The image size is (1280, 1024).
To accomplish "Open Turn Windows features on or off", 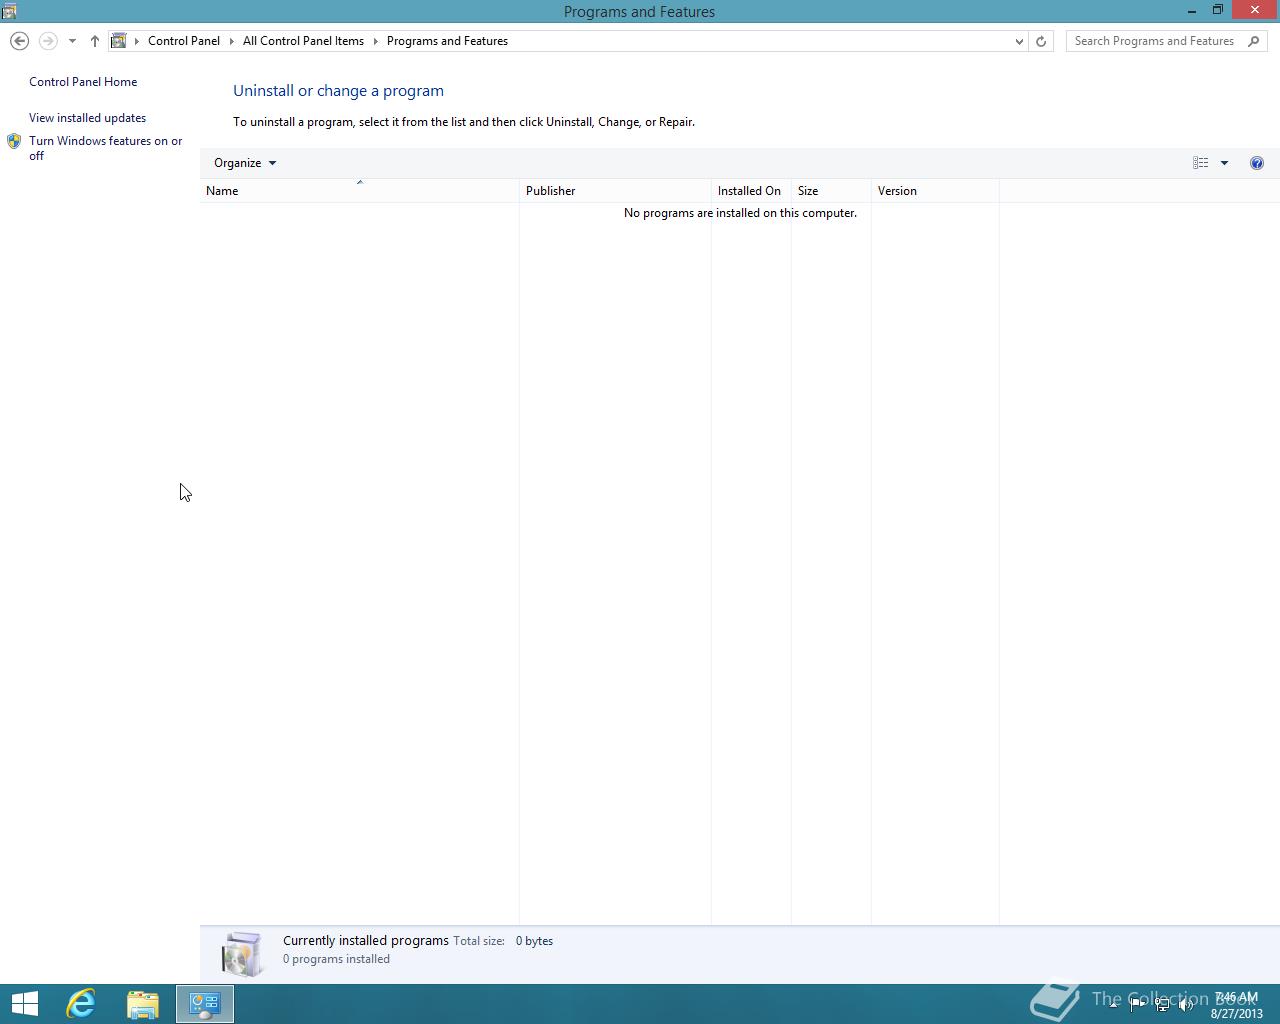I will 105,148.
